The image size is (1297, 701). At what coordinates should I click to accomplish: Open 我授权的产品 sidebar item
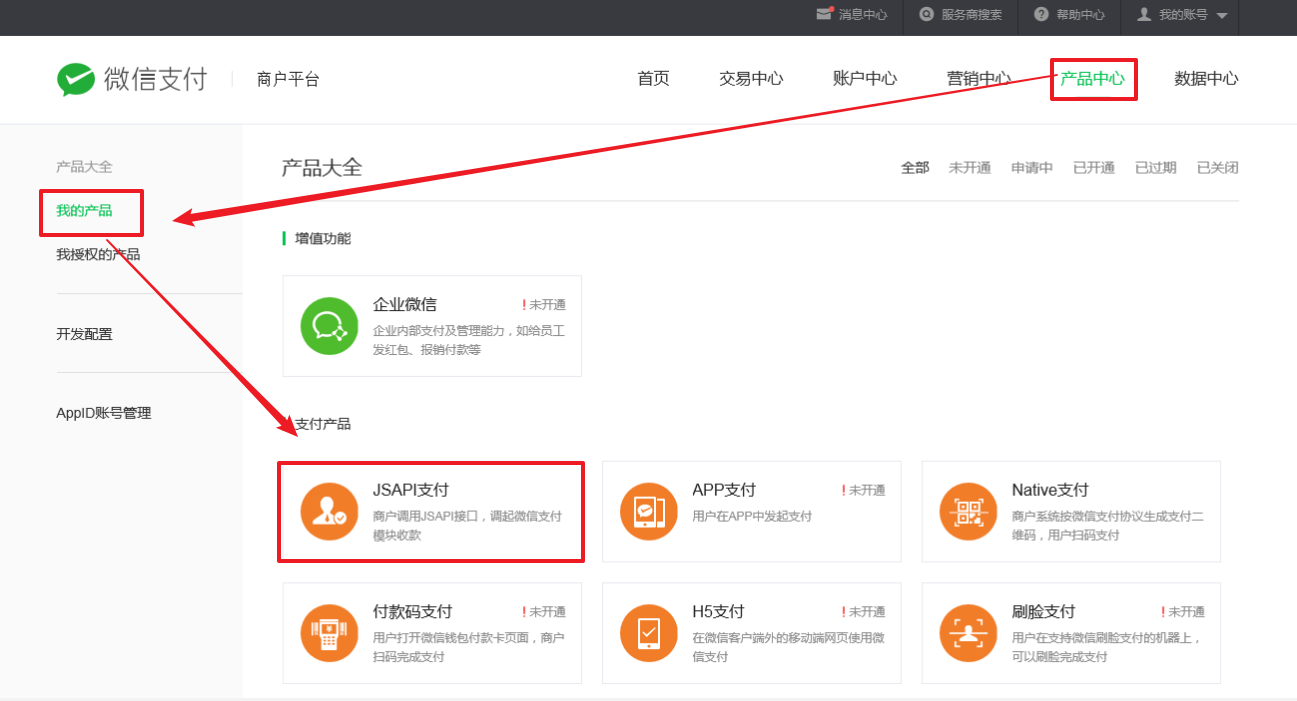click(98, 255)
